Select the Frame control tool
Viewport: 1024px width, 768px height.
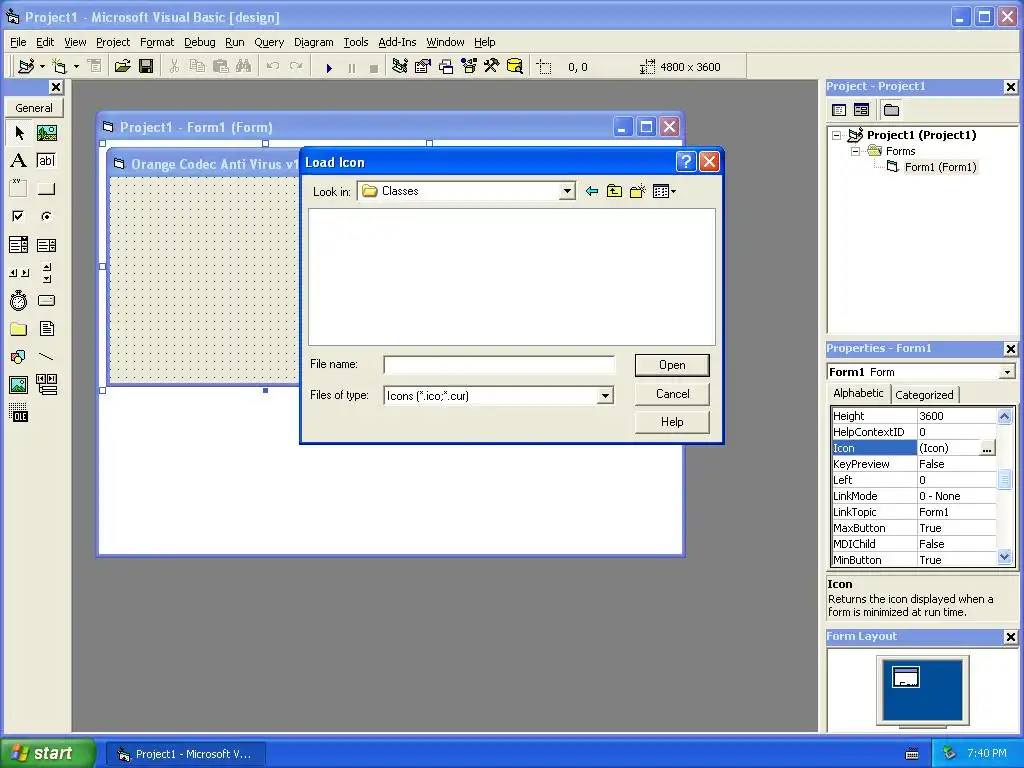19,189
